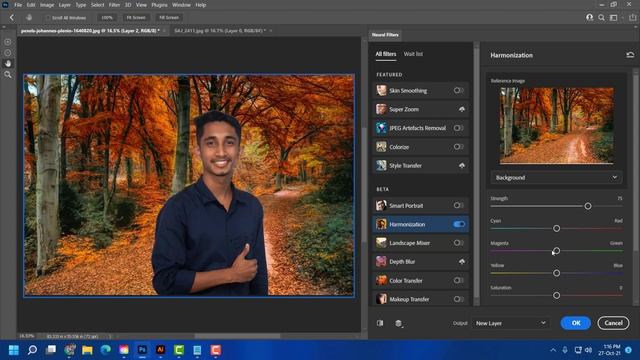The width and height of the screenshot is (640, 360).
Task: Click the autumn forest reference image thumbnail
Action: (556, 125)
